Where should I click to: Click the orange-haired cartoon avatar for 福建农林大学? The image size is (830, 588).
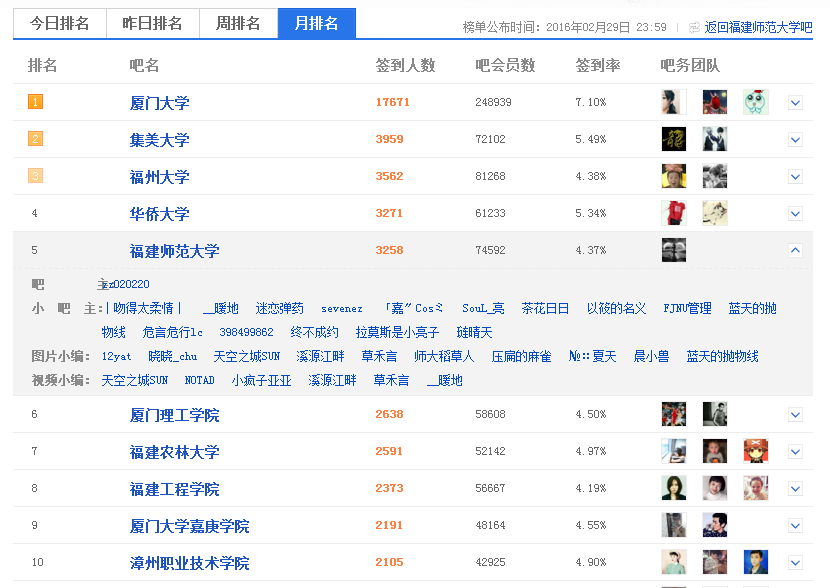pyautogui.click(x=756, y=451)
